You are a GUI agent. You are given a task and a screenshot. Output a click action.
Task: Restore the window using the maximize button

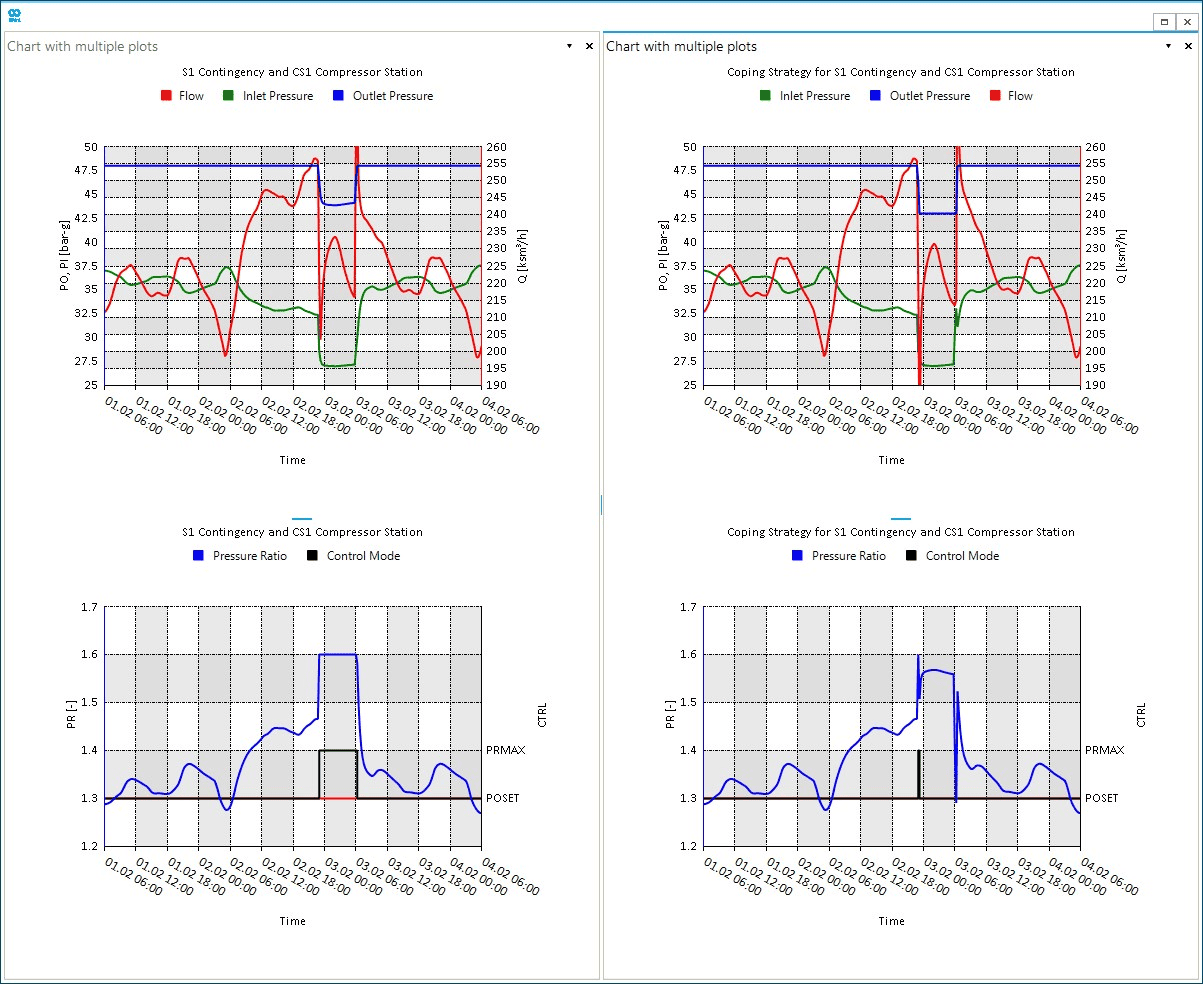click(x=1165, y=21)
